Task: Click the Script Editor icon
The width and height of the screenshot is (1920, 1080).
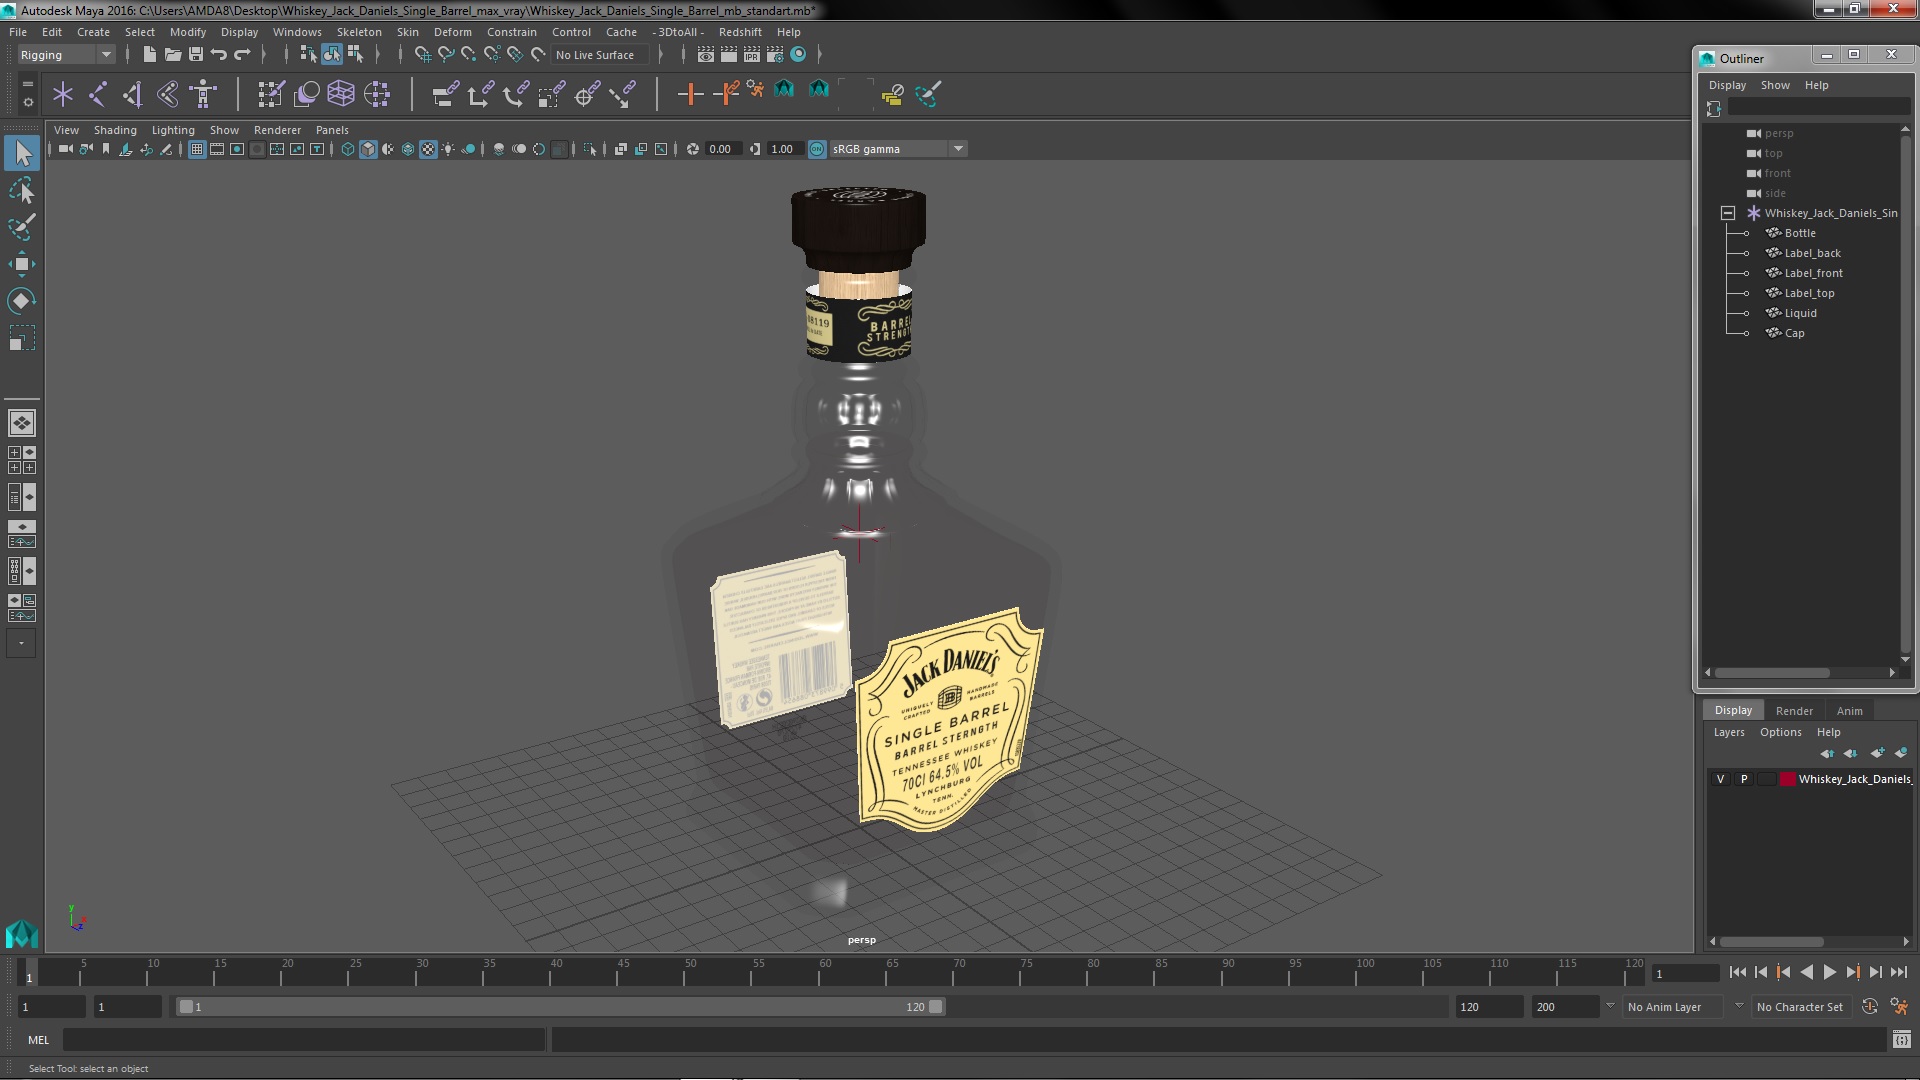Action: [1901, 1040]
